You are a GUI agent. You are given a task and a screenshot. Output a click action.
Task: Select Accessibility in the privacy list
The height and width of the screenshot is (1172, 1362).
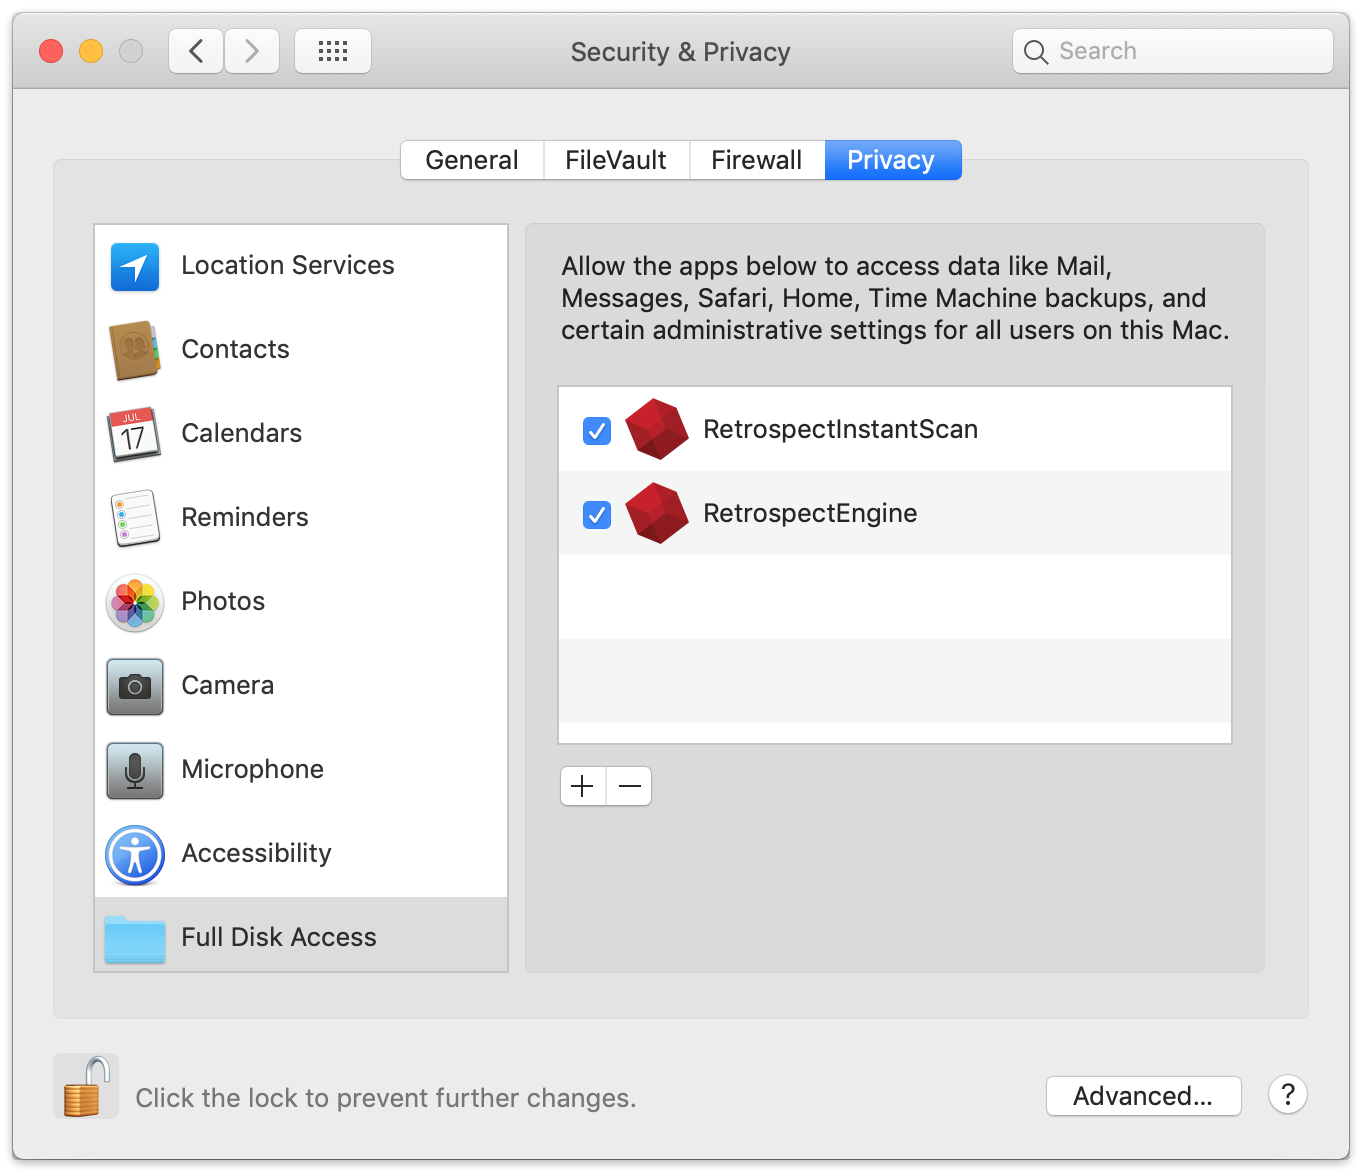[301, 854]
